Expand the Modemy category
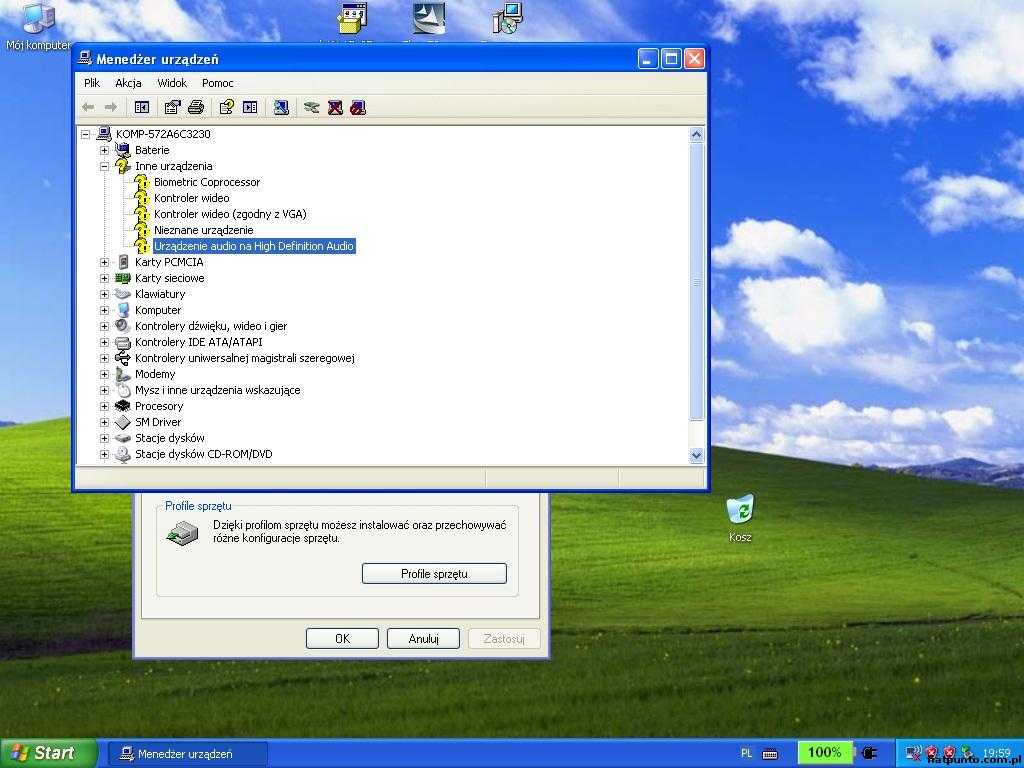1024x768 pixels. [104, 374]
